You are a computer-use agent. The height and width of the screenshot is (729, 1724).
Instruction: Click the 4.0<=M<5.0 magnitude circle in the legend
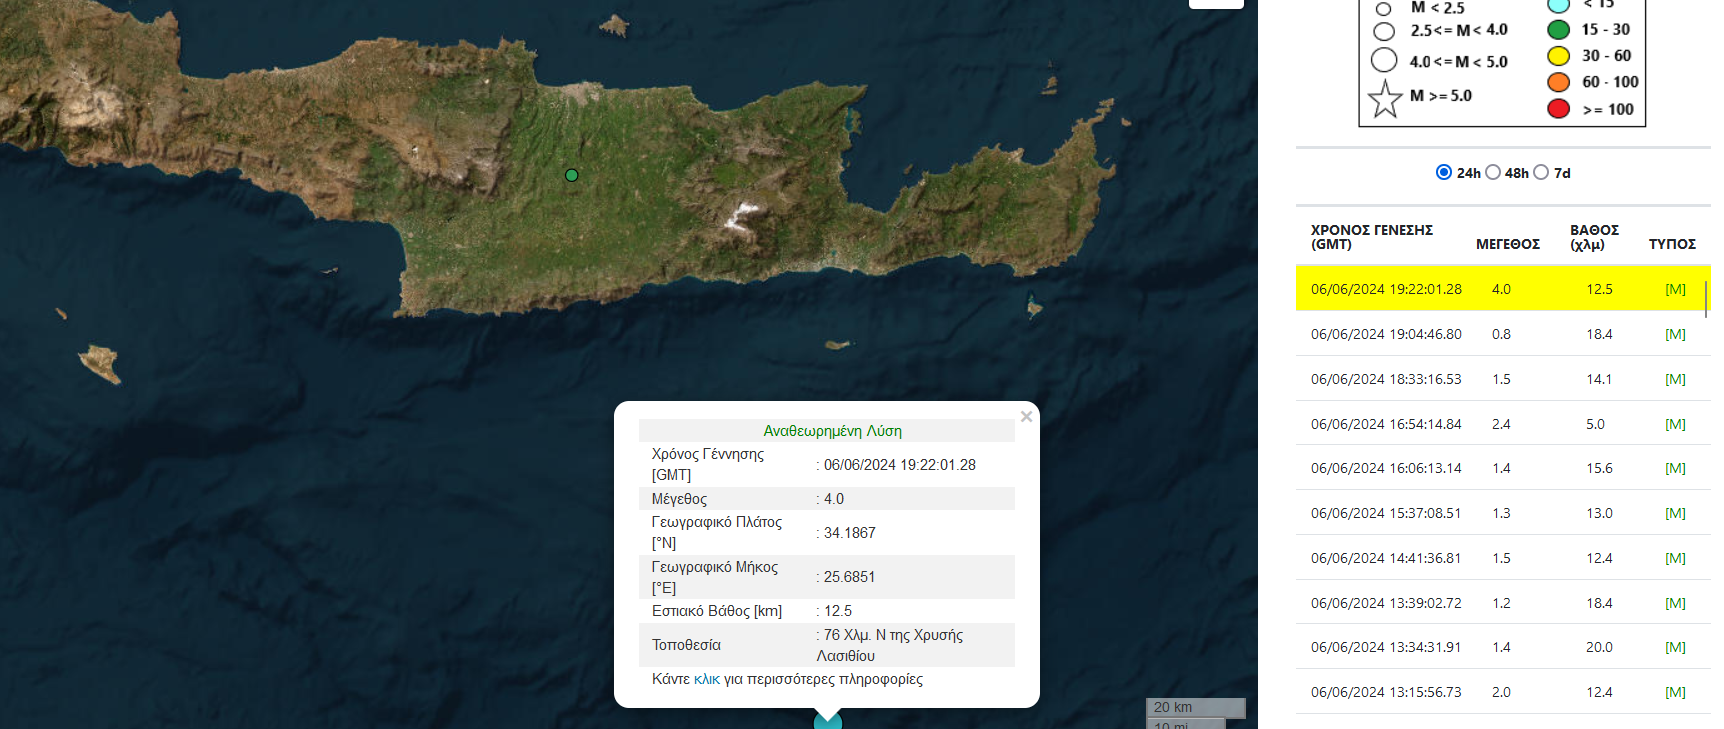click(x=1384, y=61)
